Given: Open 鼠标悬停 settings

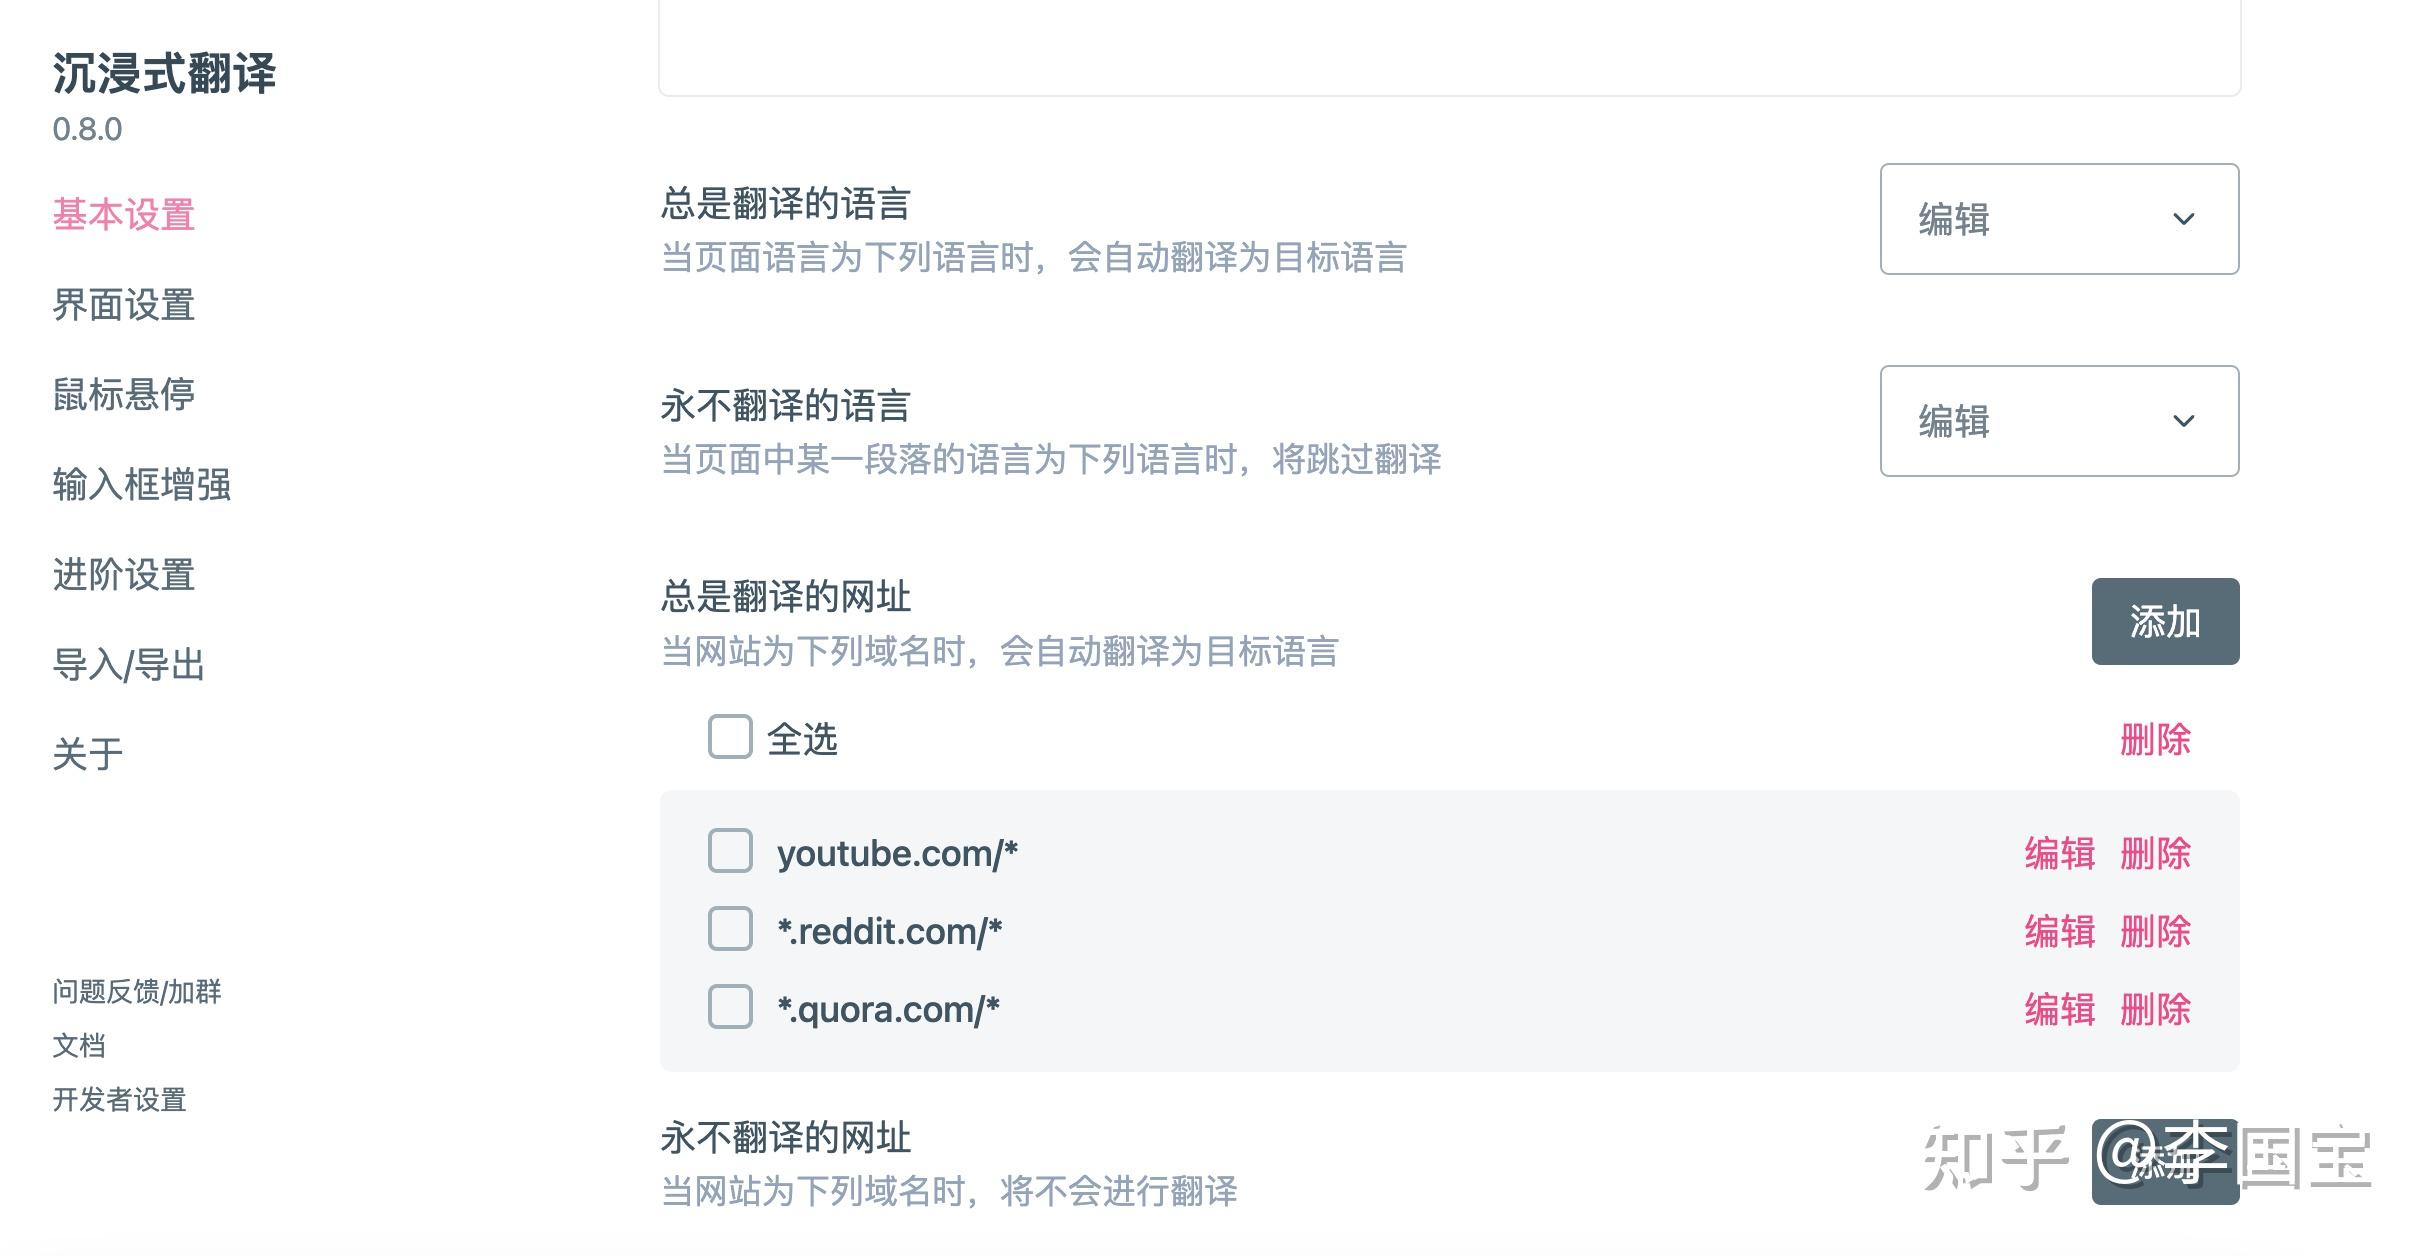Looking at the screenshot, I should [x=124, y=395].
